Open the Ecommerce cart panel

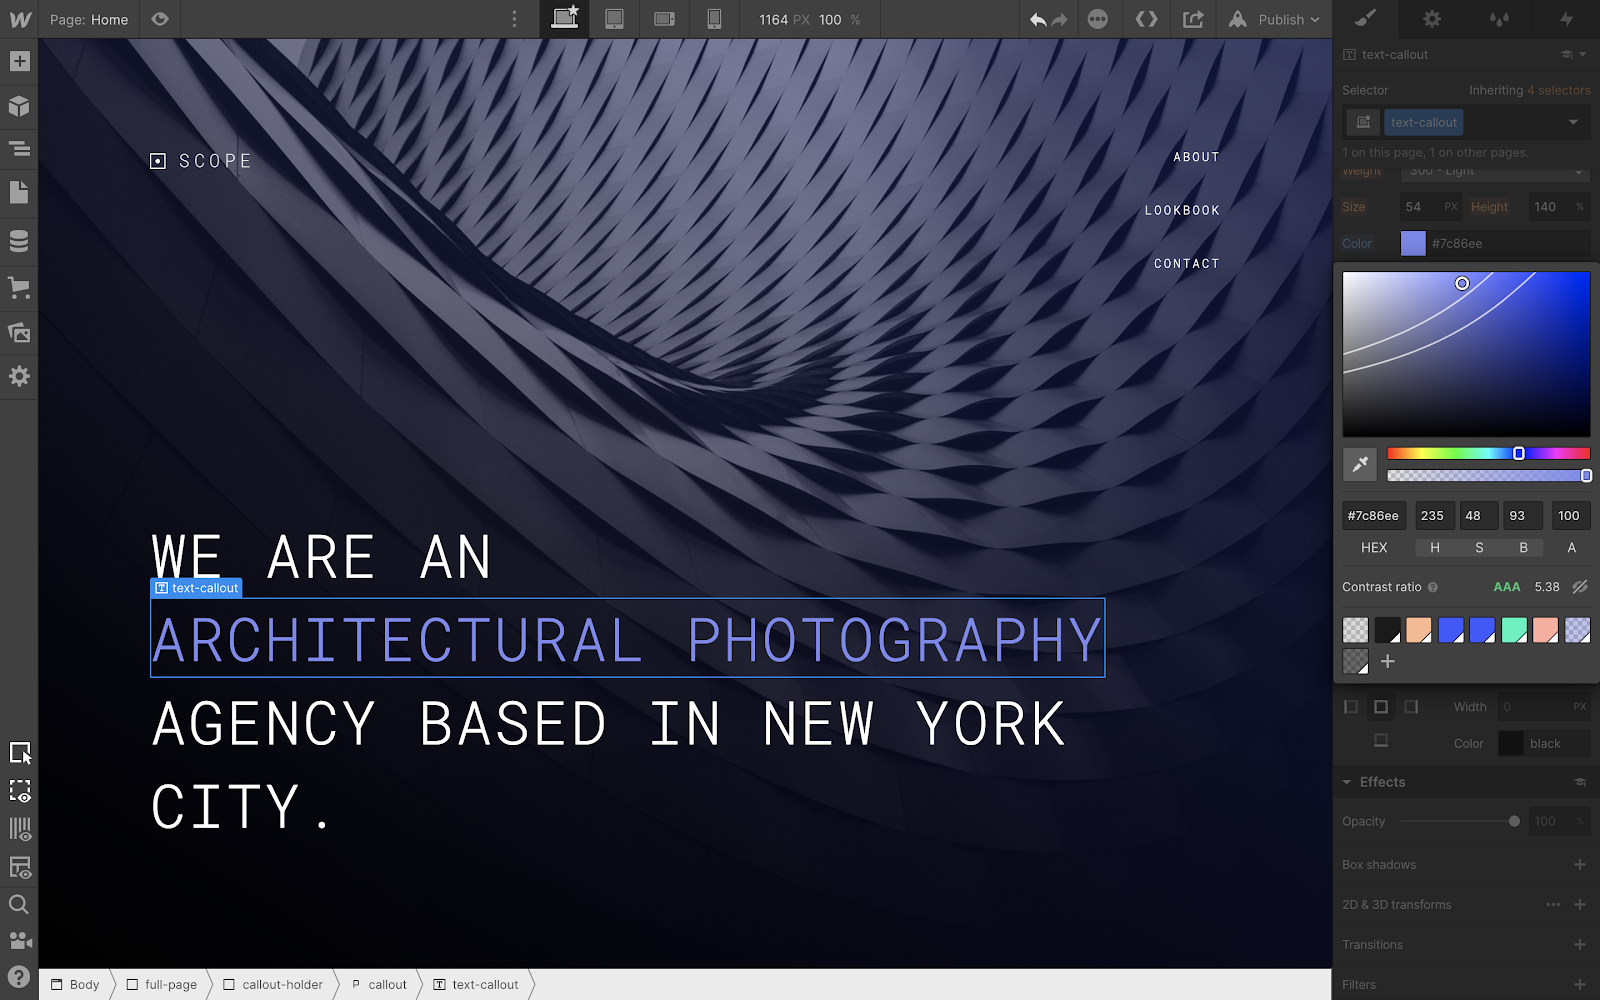tap(19, 288)
